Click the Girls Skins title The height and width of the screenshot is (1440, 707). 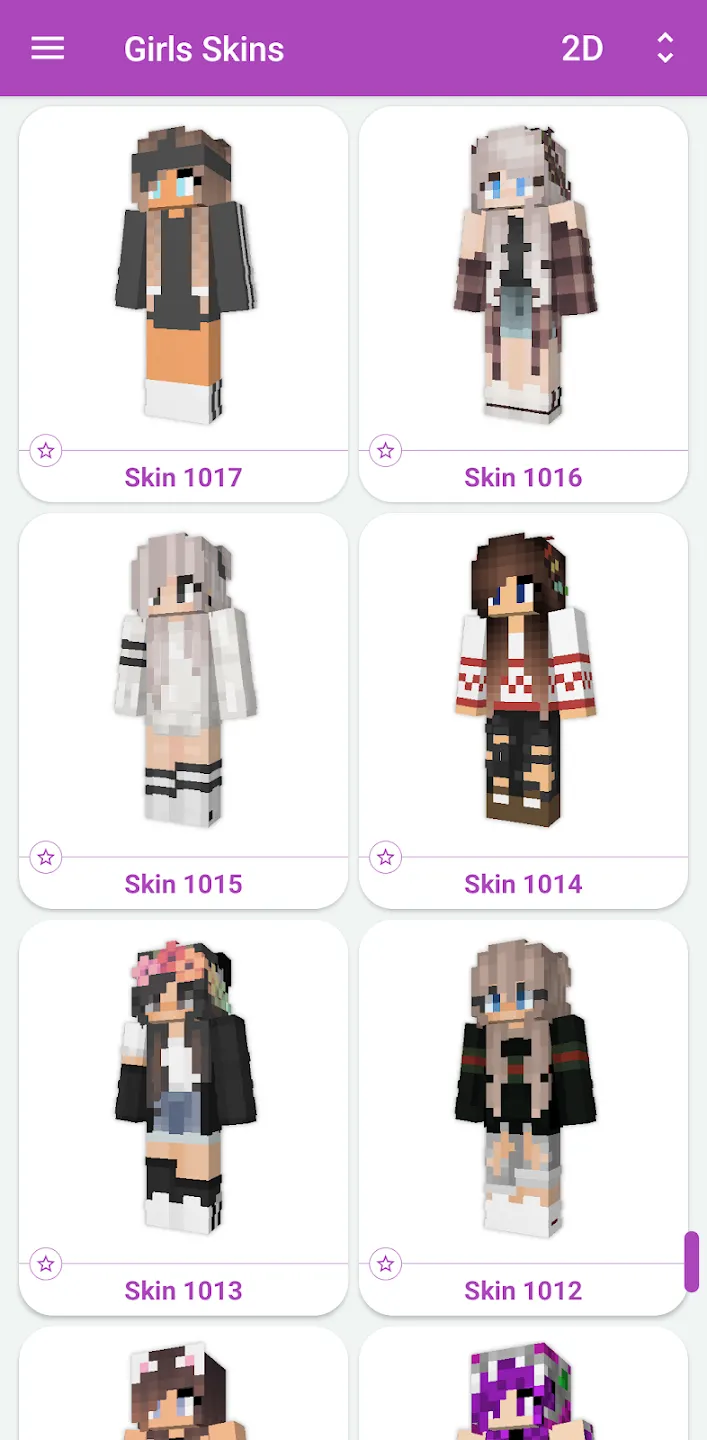point(204,49)
